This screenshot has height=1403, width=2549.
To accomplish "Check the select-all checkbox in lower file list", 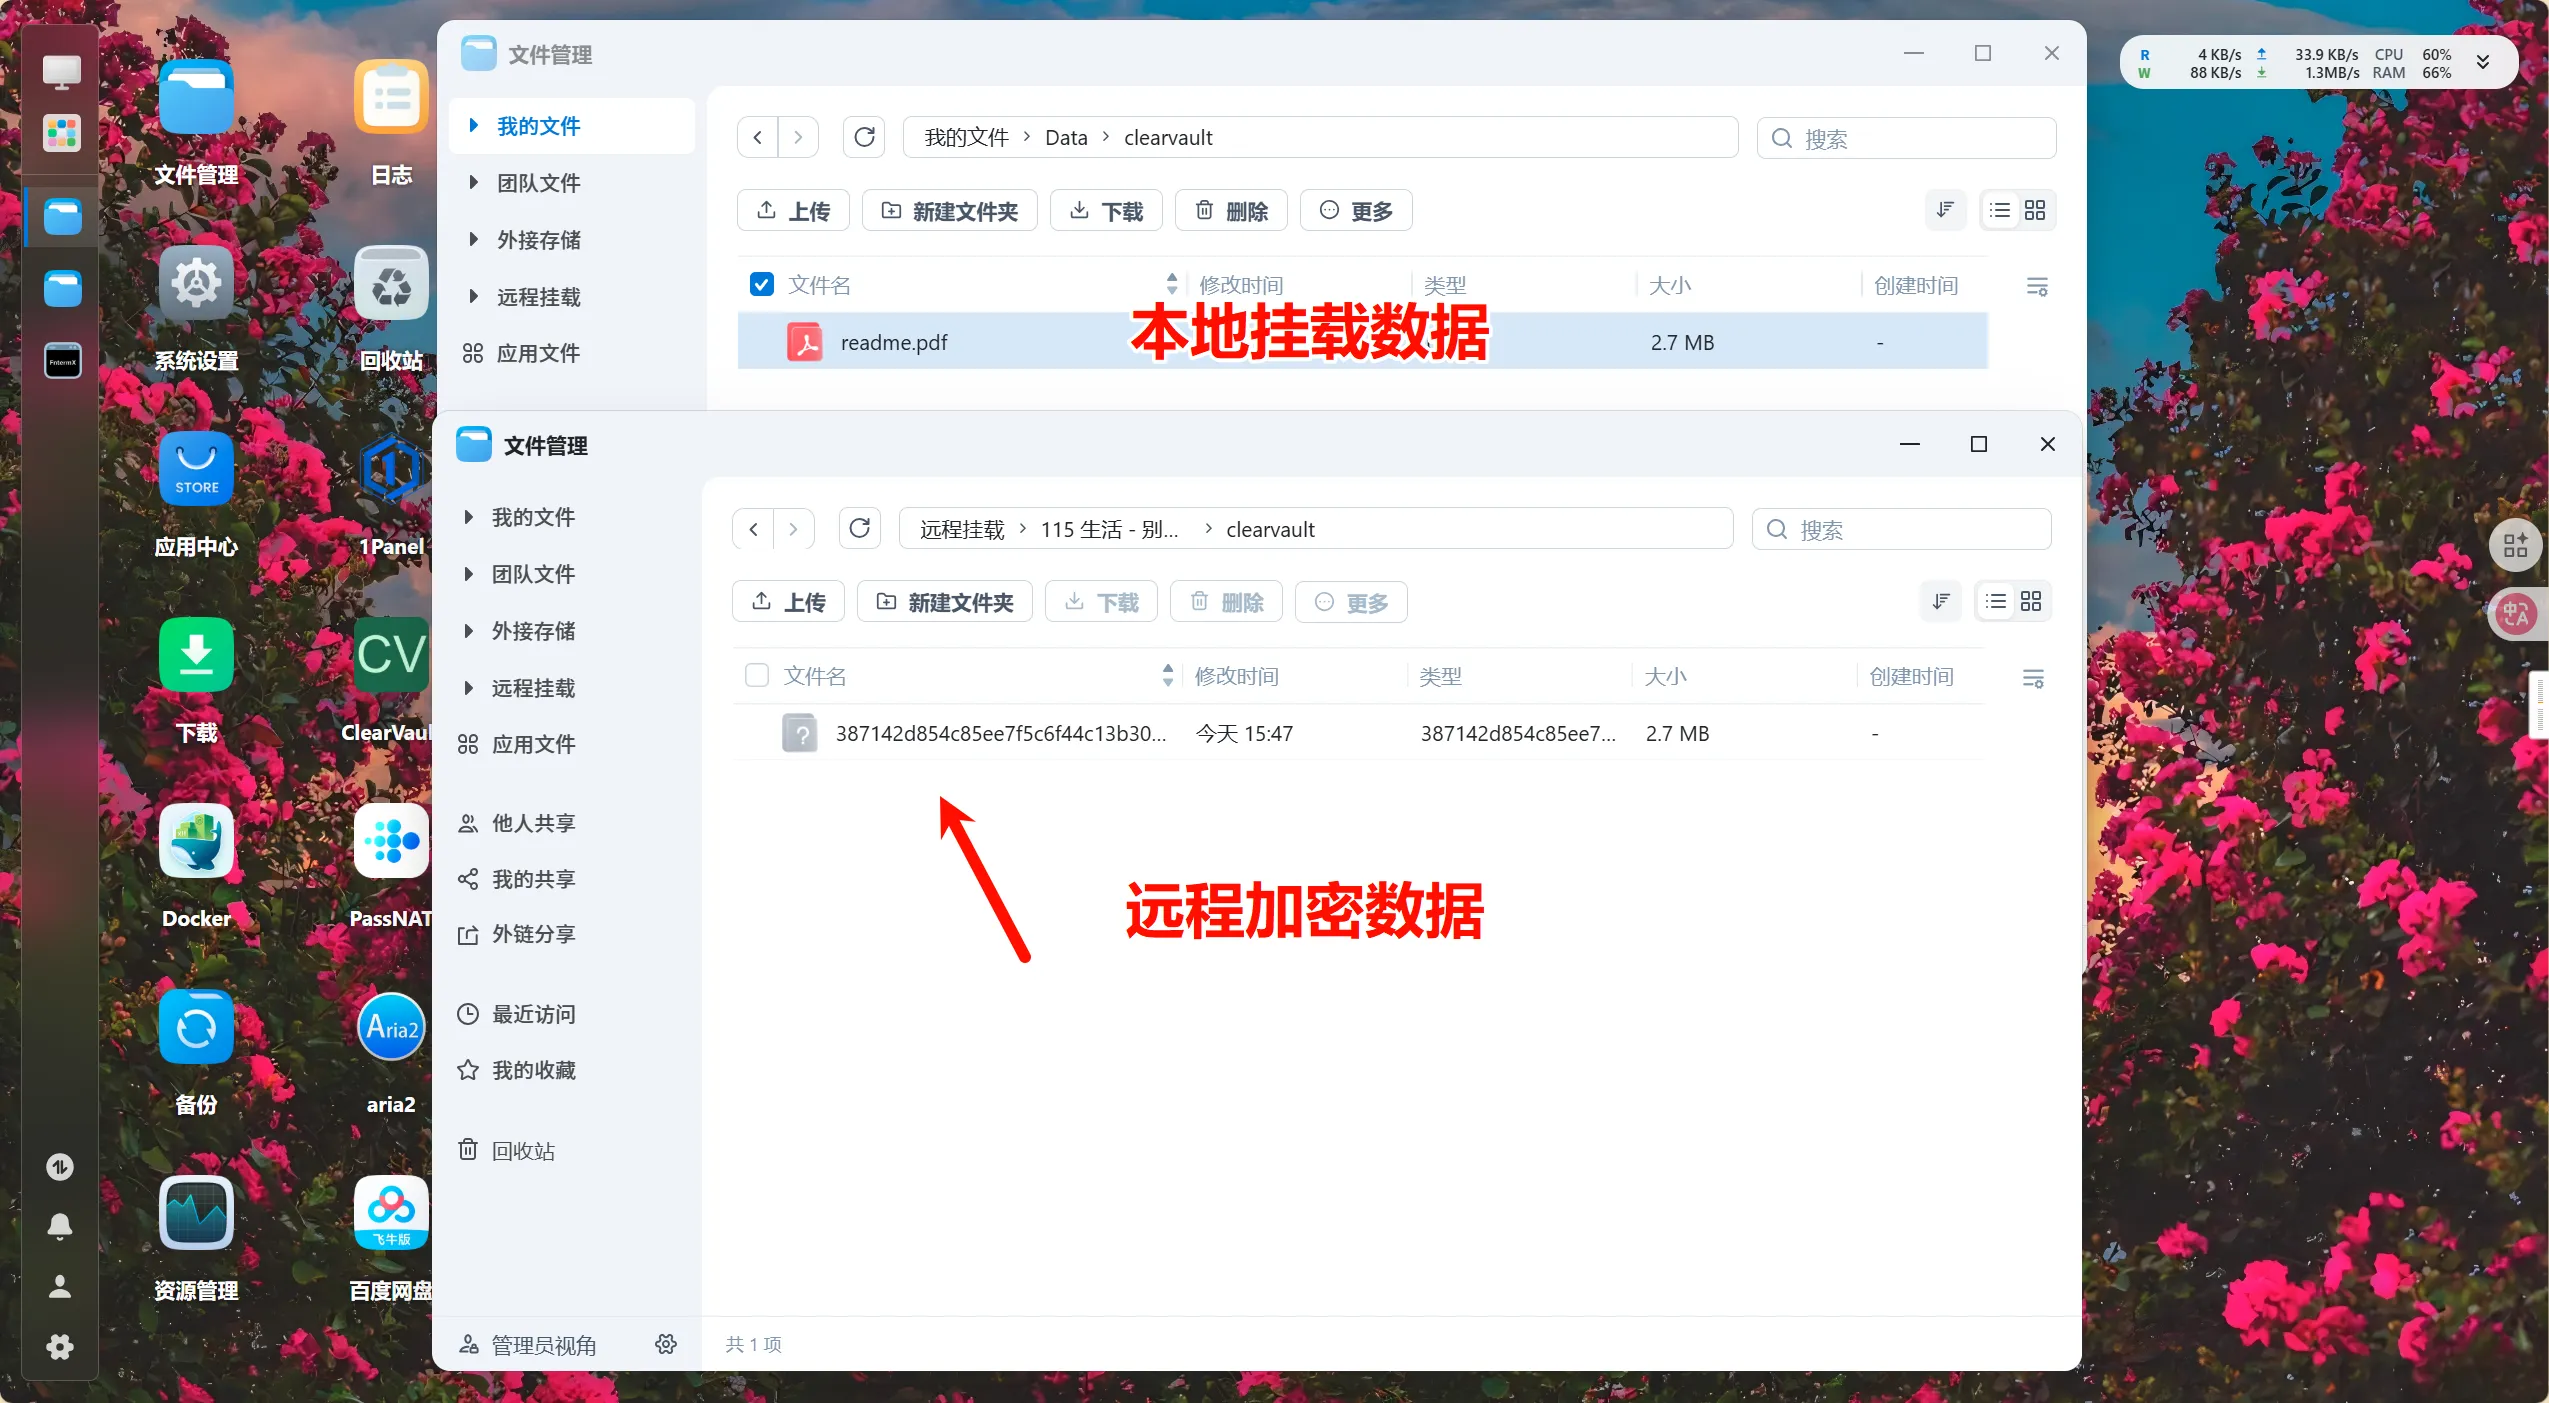I will point(757,676).
